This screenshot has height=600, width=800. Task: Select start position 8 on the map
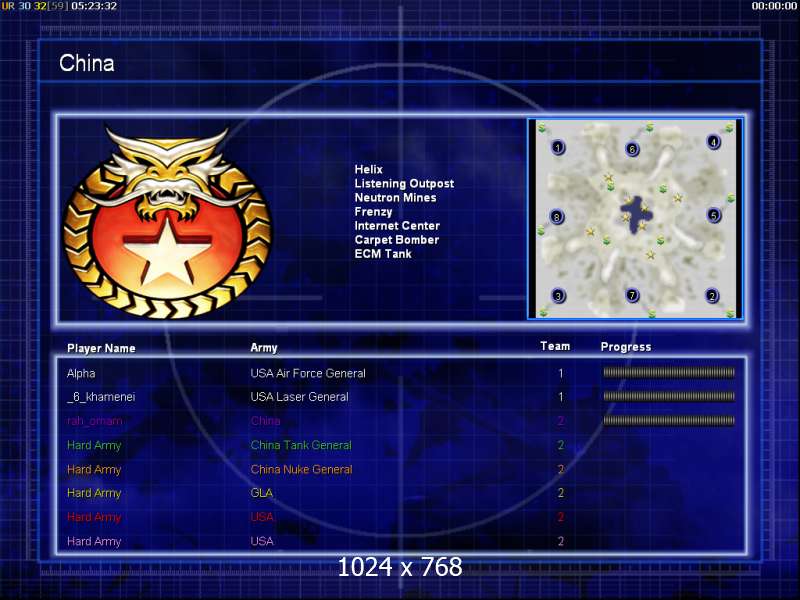pos(557,217)
